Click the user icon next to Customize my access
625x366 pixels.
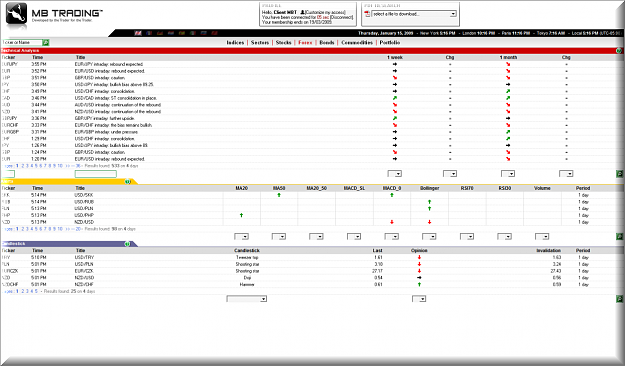click(x=303, y=12)
